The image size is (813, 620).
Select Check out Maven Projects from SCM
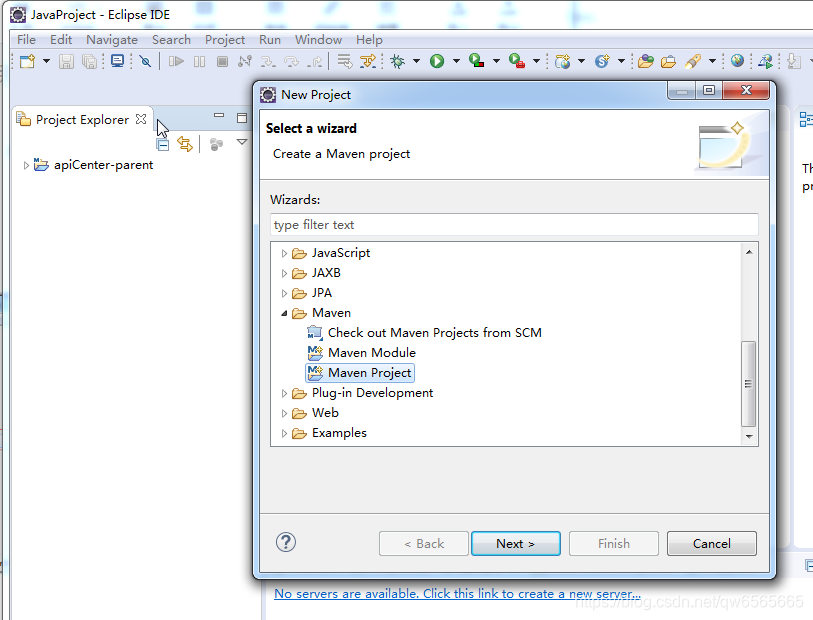(434, 332)
